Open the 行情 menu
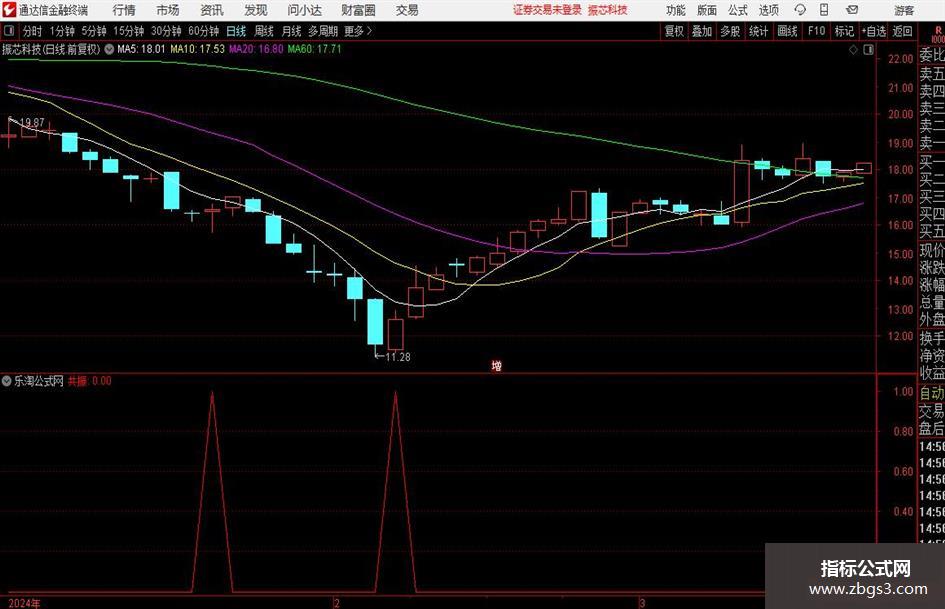This screenshot has height=609, width=945. (124, 10)
